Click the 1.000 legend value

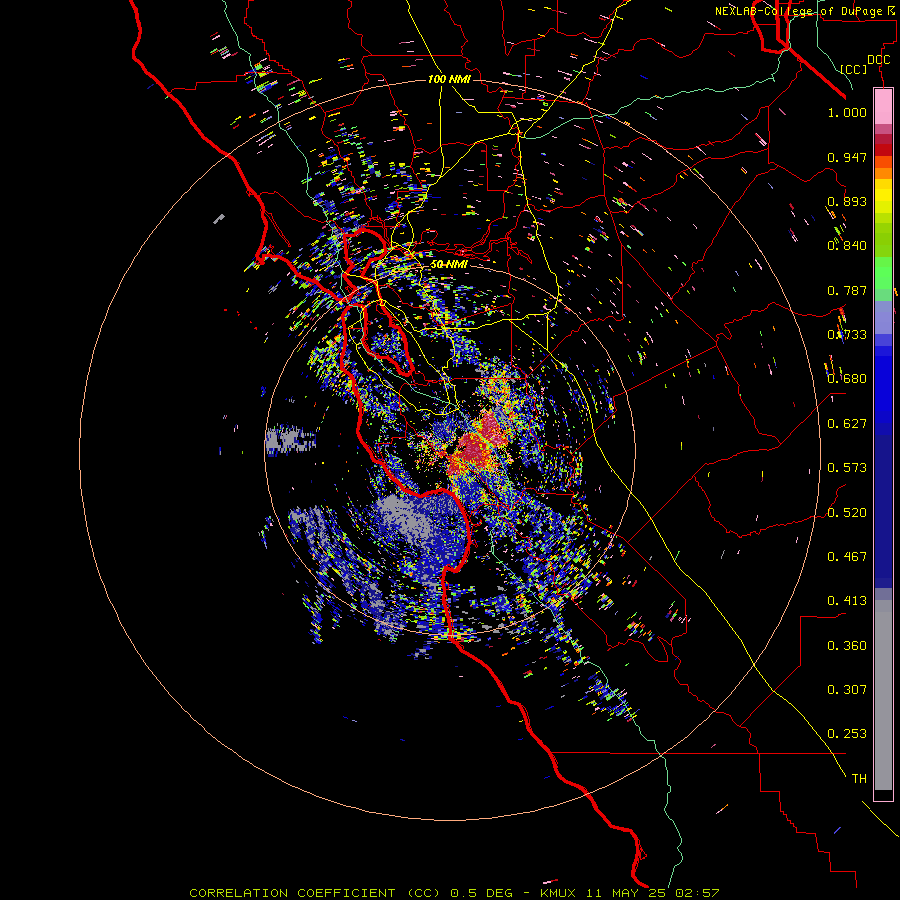[847, 112]
